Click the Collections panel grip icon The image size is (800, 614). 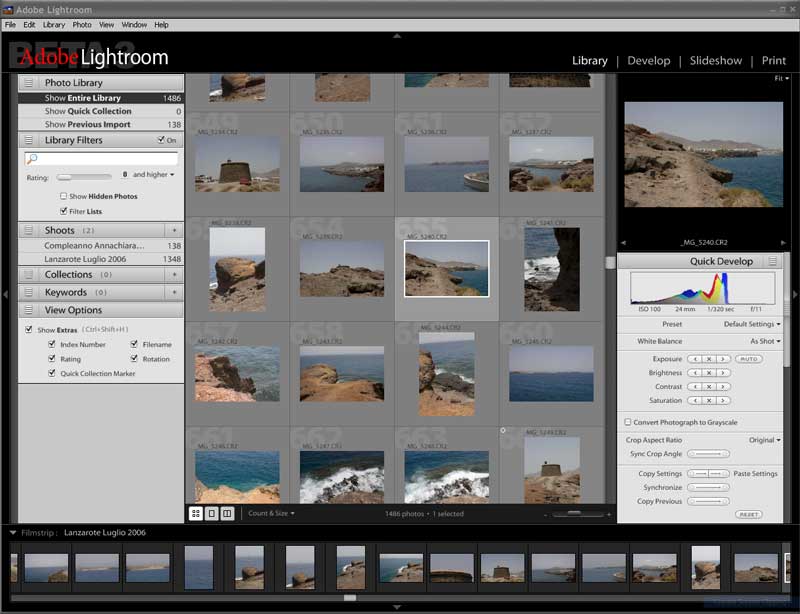[29, 275]
